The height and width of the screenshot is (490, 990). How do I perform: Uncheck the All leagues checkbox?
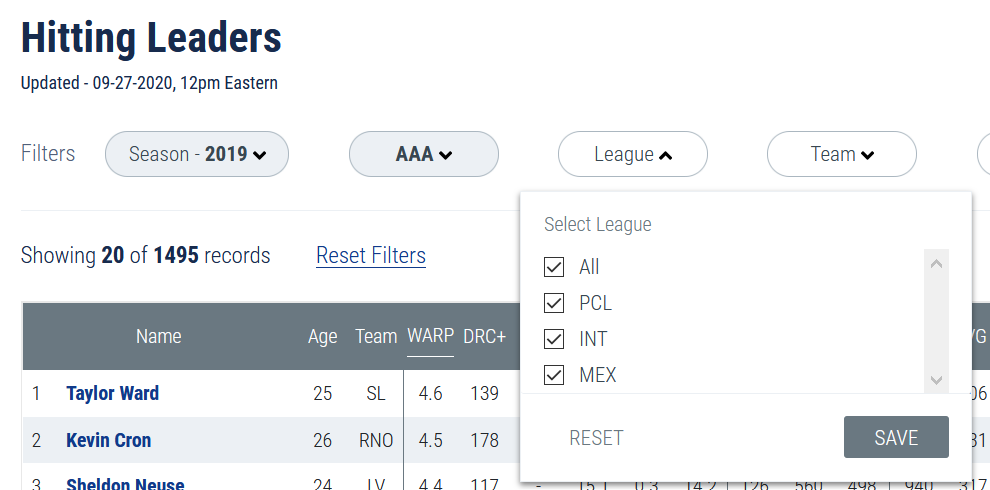(554, 267)
